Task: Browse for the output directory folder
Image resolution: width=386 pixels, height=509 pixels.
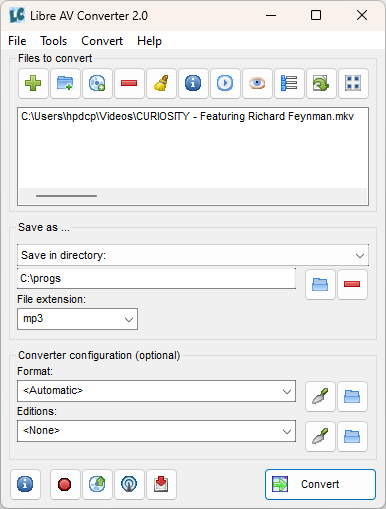Action: tap(320, 285)
